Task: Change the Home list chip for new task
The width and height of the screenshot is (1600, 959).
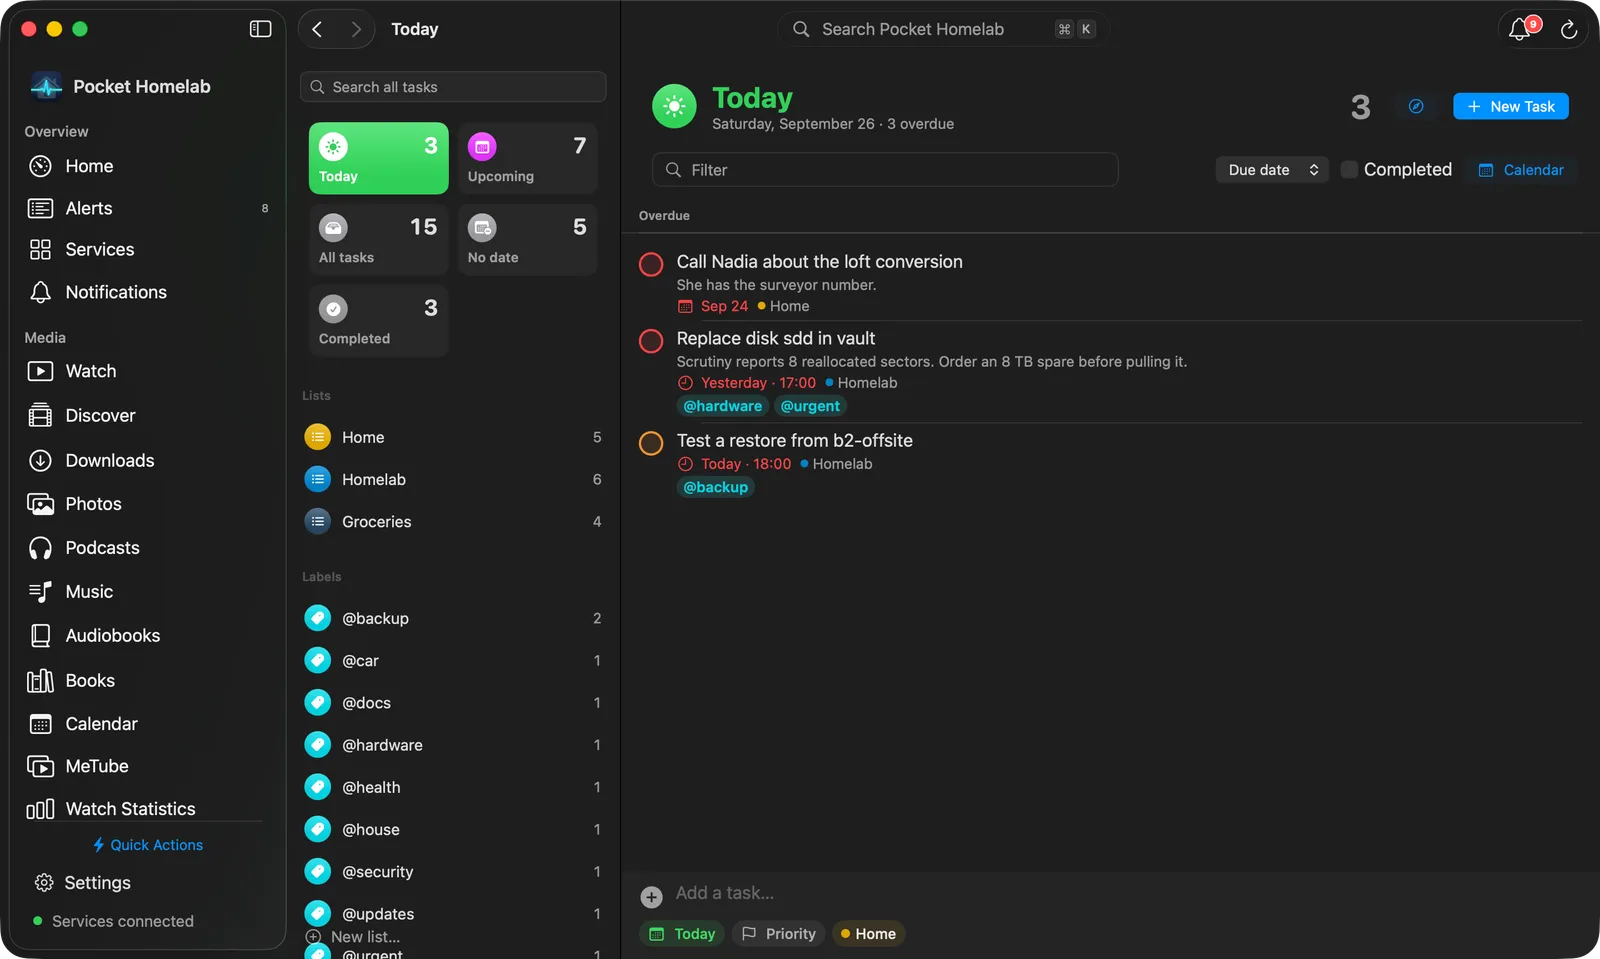Action: [868, 933]
